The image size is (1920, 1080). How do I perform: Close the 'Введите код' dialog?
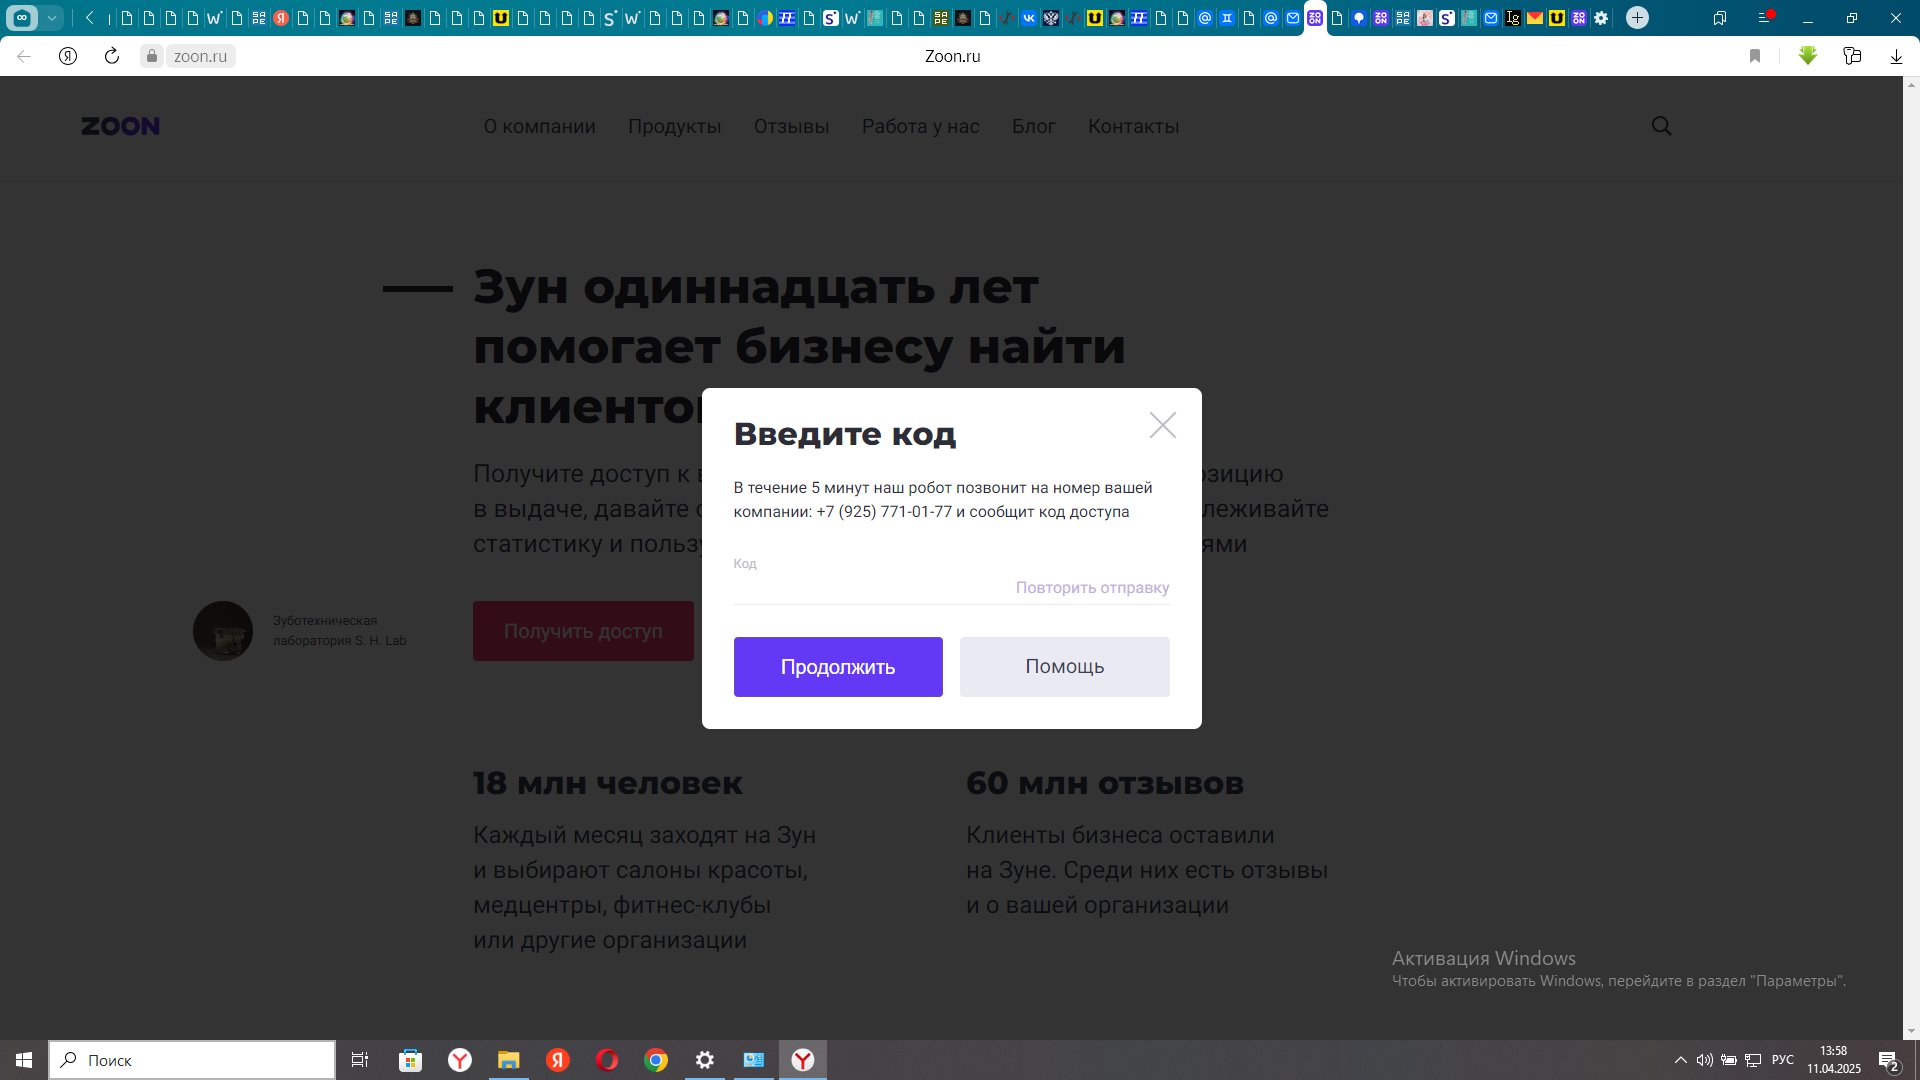[1162, 425]
